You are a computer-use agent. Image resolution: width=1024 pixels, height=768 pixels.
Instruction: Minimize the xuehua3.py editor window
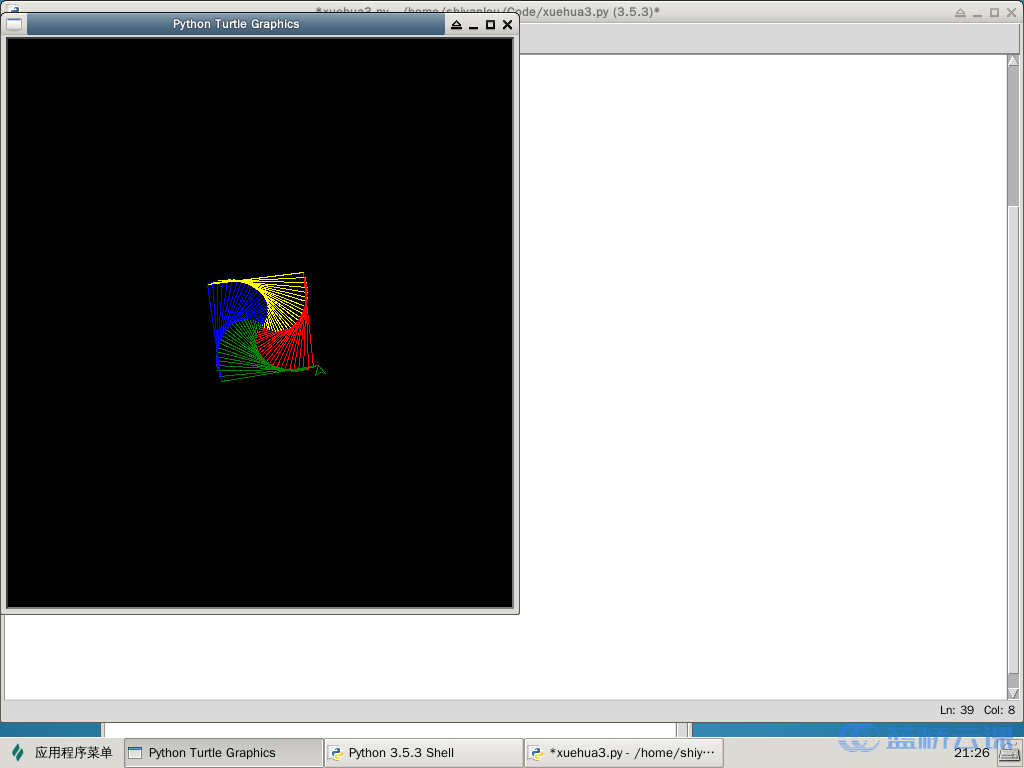point(977,13)
